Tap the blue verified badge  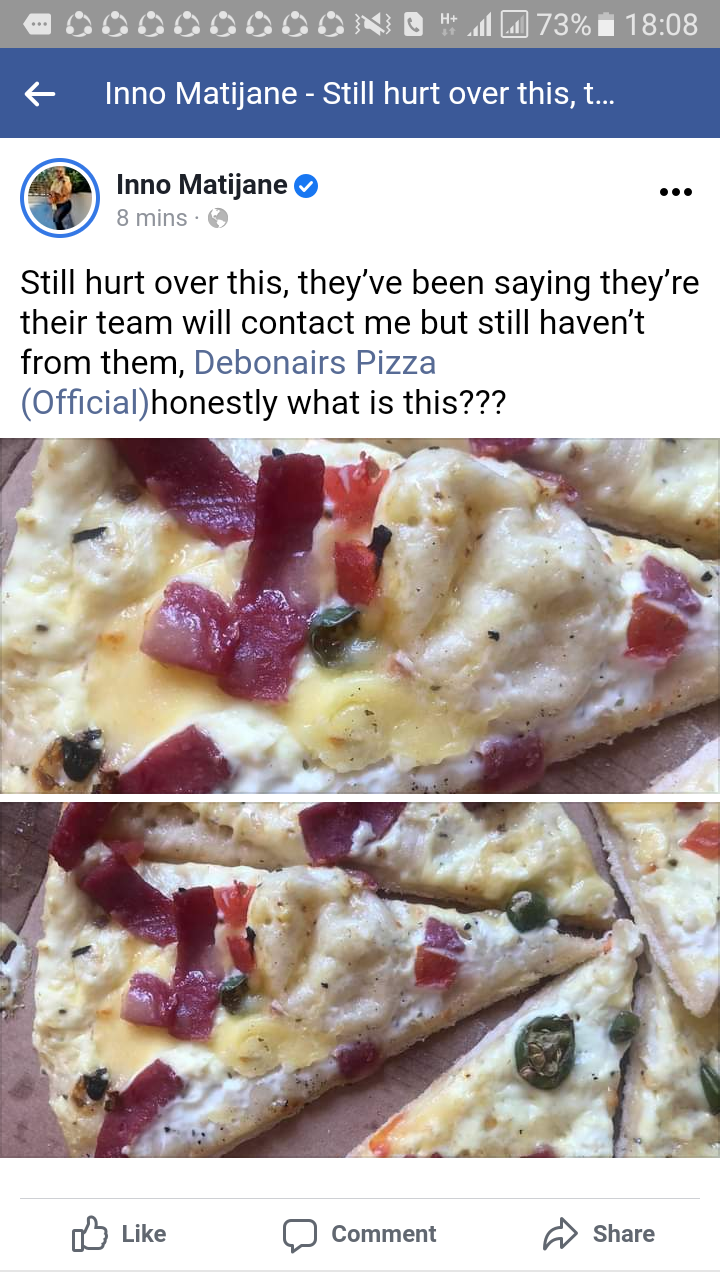coord(307,185)
